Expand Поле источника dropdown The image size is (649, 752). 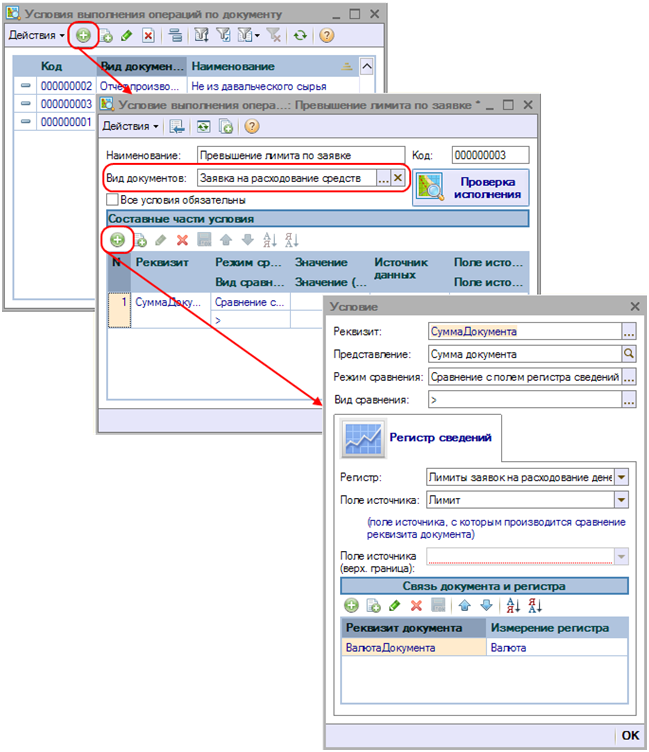(x=621, y=499)
